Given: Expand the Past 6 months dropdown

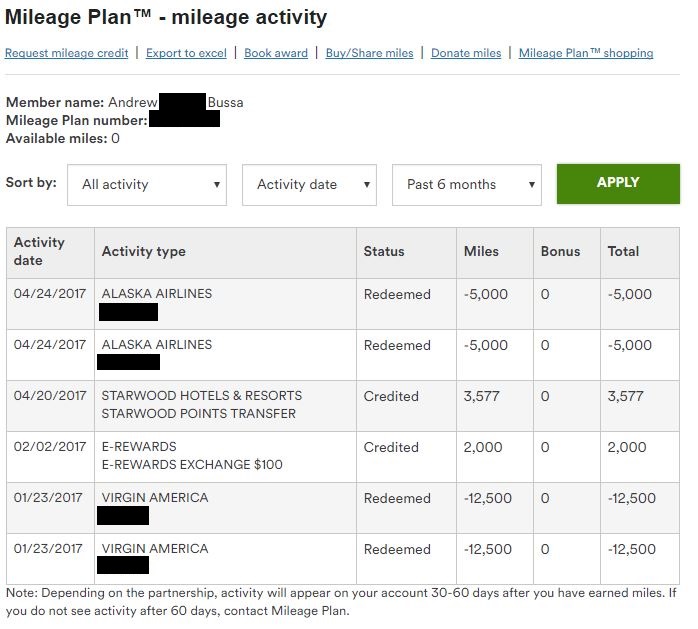Looking at the screenshot, I should click(466, 185).
